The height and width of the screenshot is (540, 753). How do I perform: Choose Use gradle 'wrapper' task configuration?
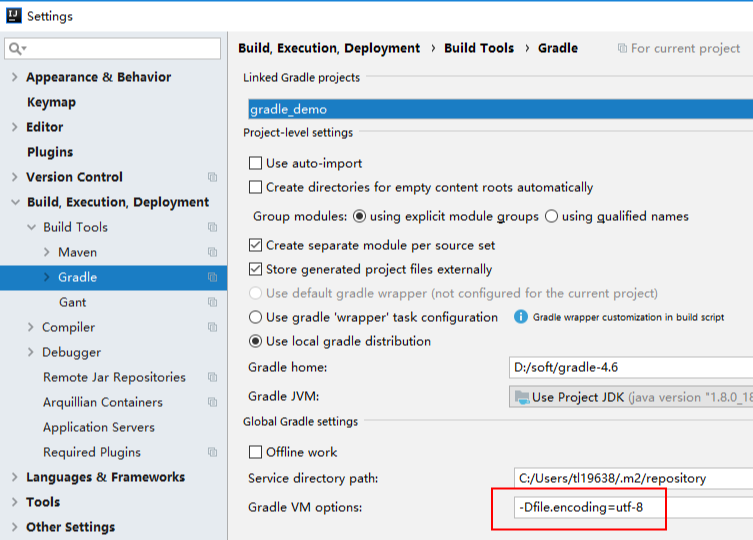click(255, 317)
